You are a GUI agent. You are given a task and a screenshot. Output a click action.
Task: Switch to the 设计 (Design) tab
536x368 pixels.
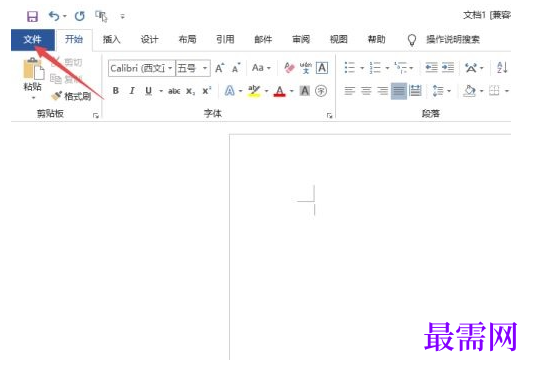tap(150, 40)
